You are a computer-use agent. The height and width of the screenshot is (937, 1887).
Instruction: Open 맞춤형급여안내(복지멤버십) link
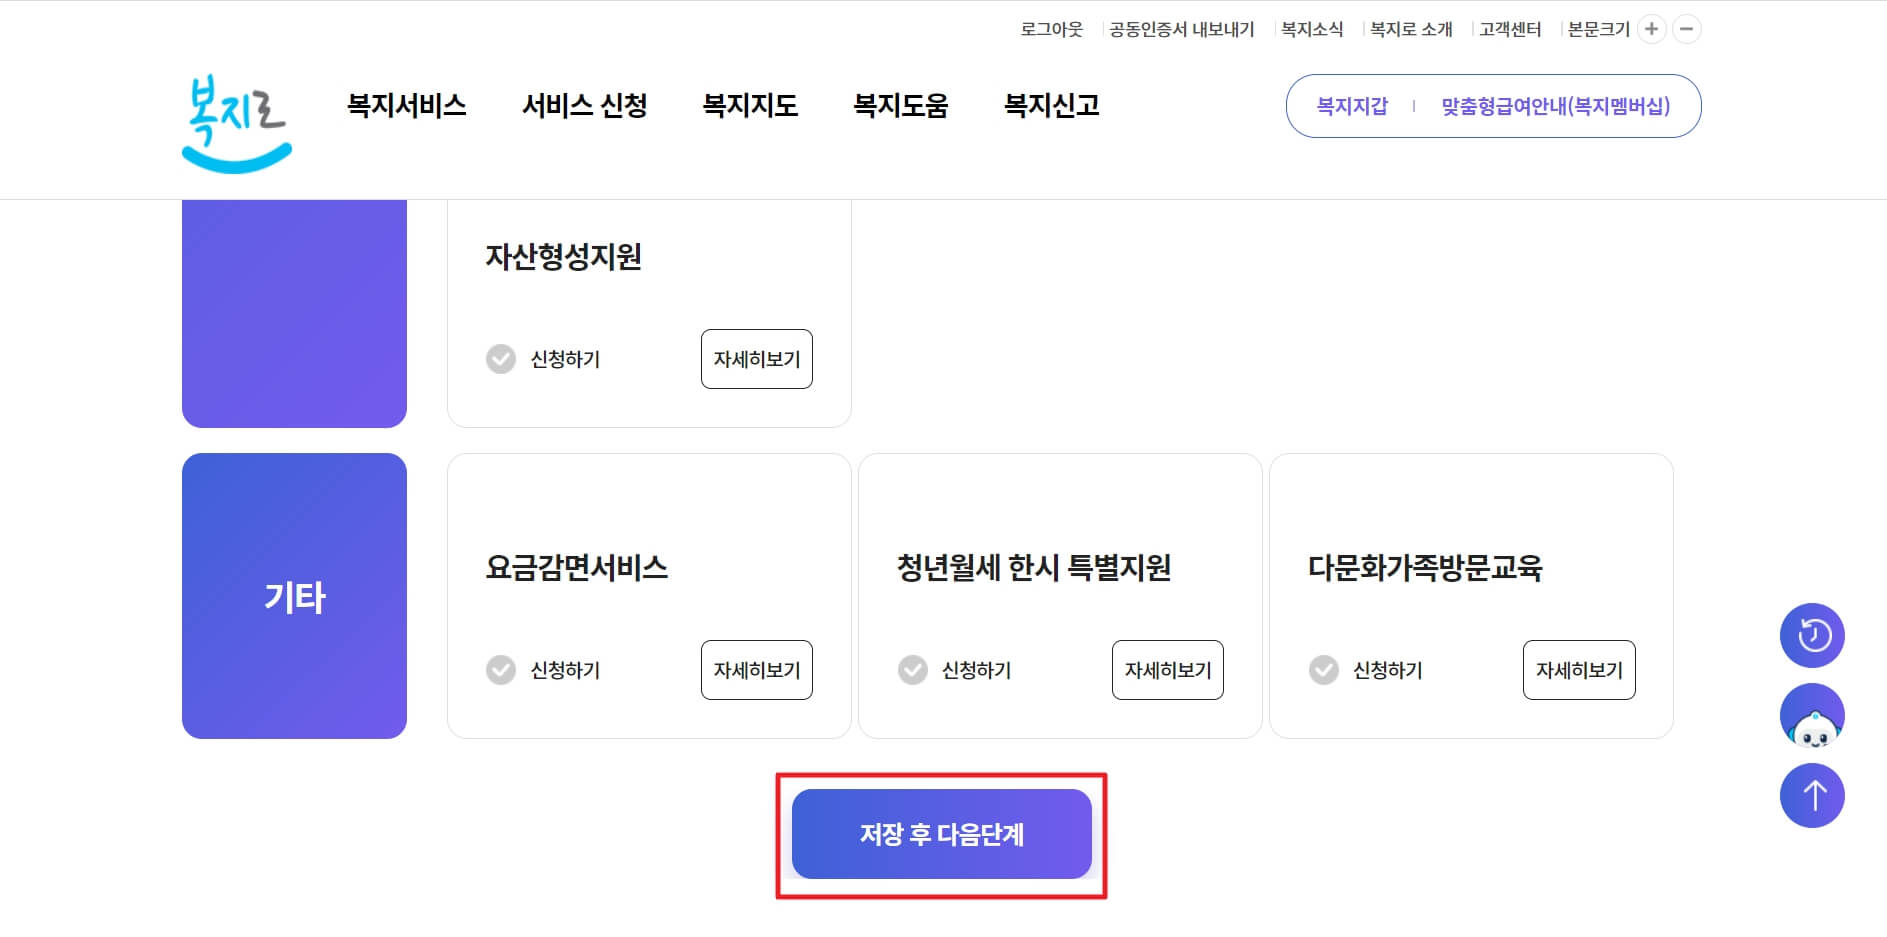click(1556, 106)
